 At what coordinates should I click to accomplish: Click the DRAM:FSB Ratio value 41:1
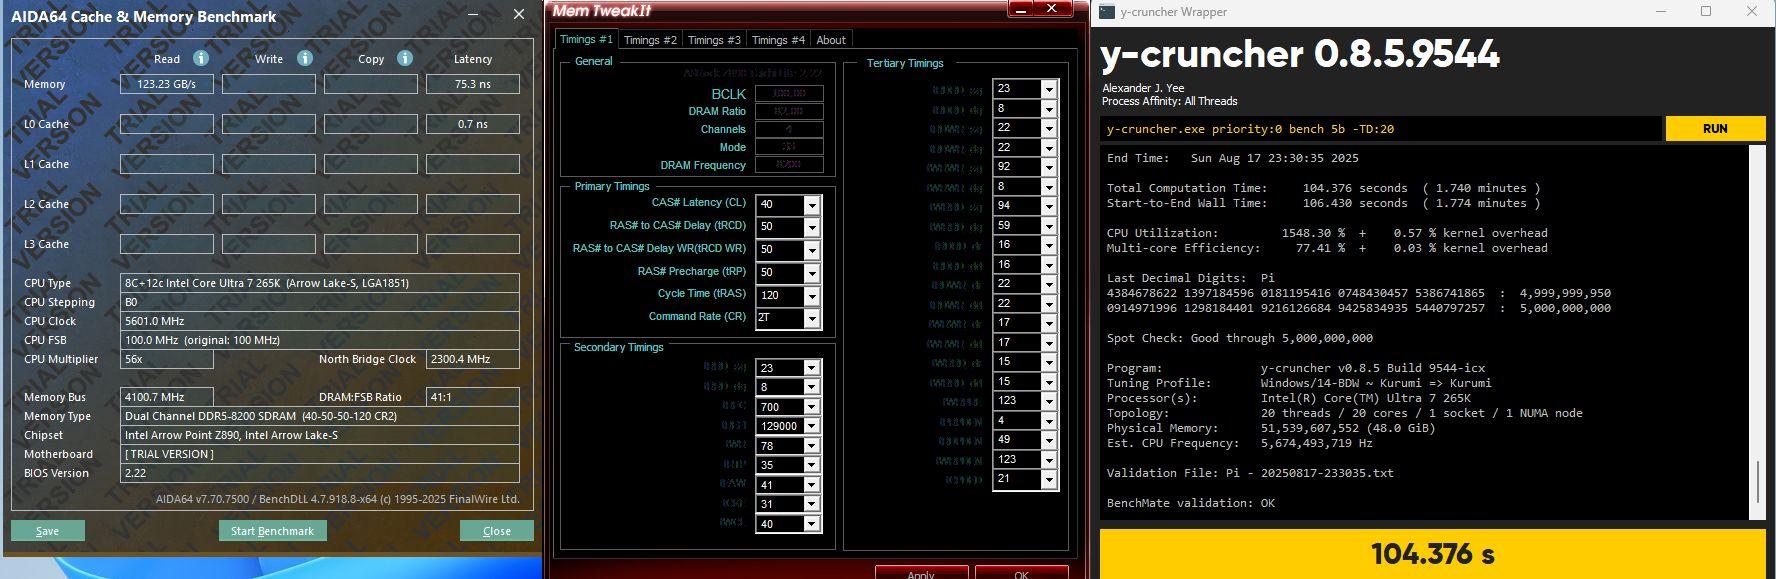(x=473, y=397)
